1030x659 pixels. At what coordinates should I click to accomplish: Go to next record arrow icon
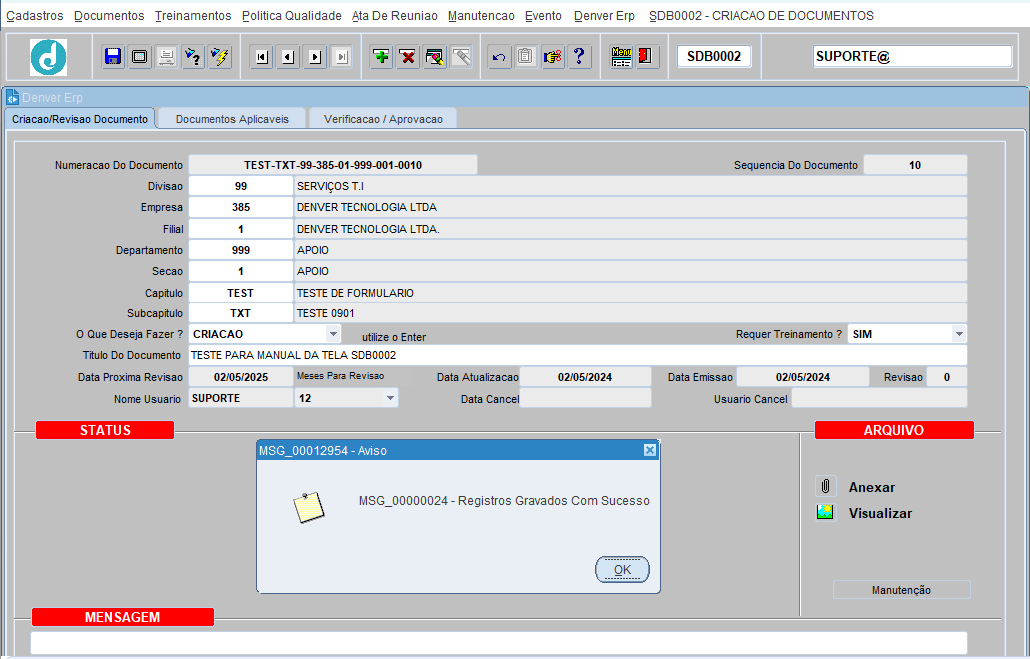[315, 57]
